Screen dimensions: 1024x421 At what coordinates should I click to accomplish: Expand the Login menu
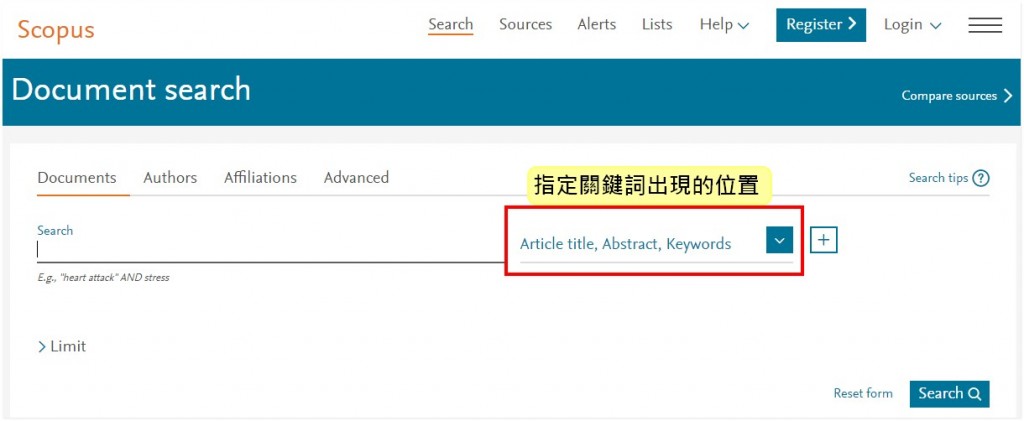pos(912,25)
